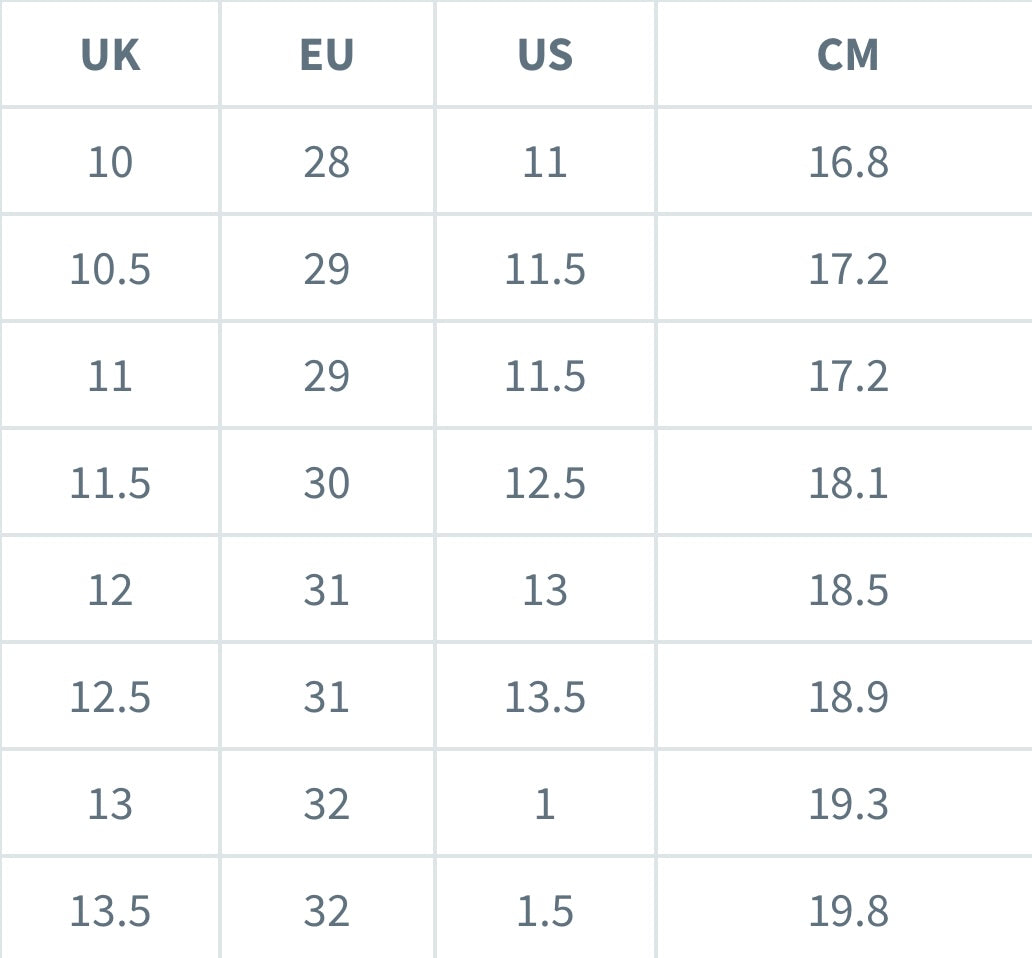
Task: Click the 18.9 CM cell
Action: point(848,698)
